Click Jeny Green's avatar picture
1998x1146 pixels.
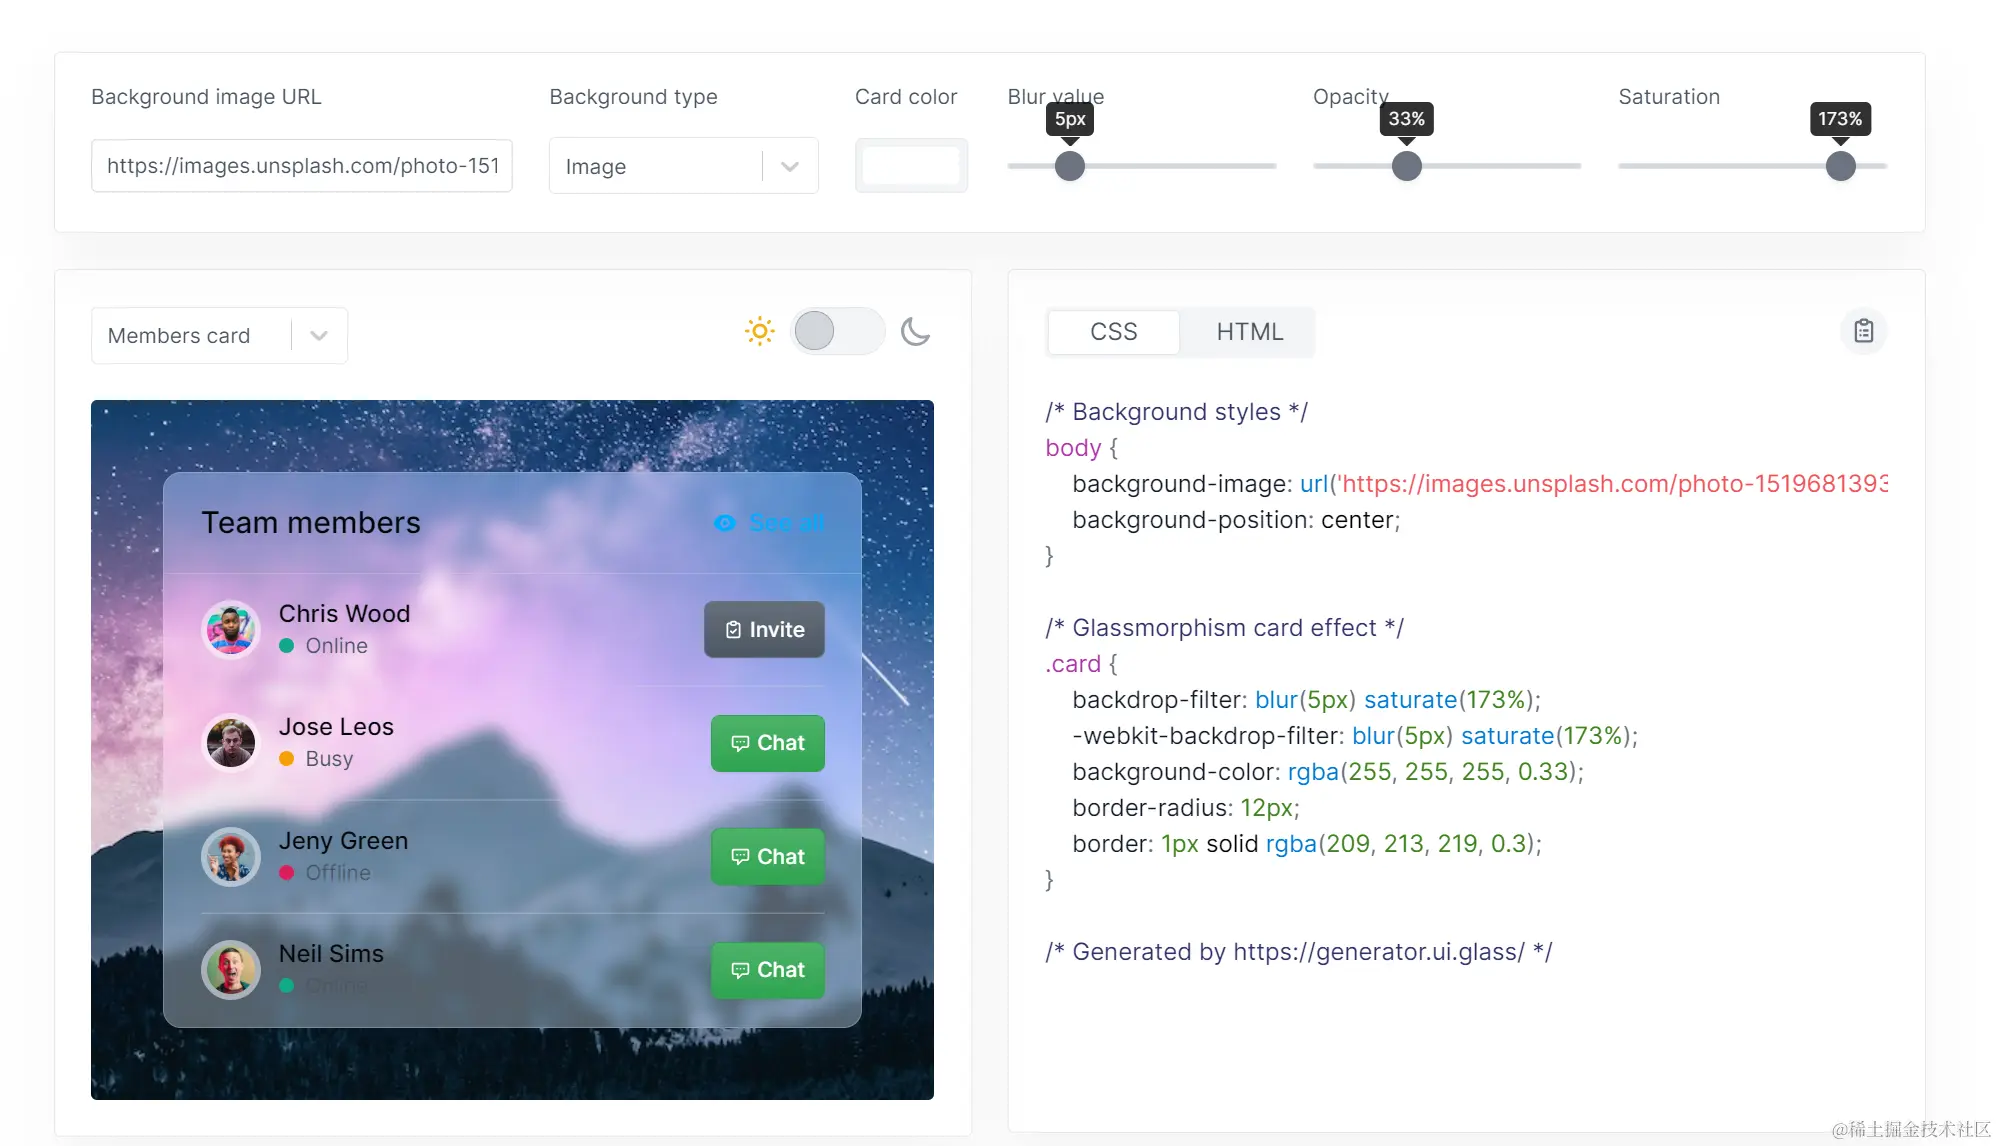pyautogui.click(x=231, y=857)
